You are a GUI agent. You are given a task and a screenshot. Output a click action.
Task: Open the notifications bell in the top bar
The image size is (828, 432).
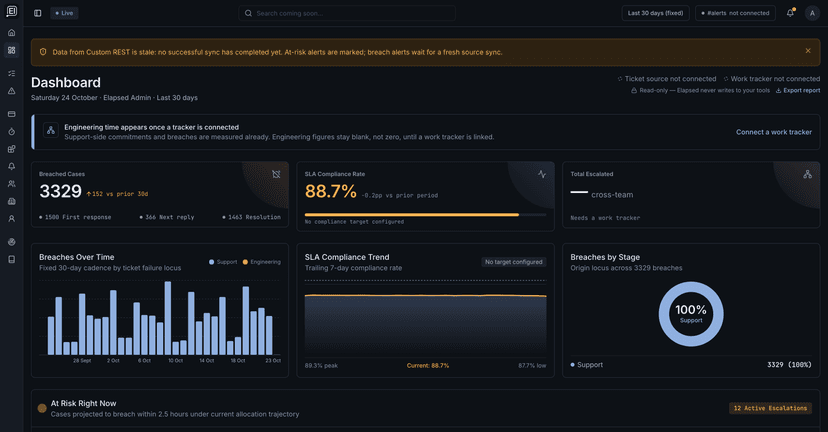[x=791, y=13]
